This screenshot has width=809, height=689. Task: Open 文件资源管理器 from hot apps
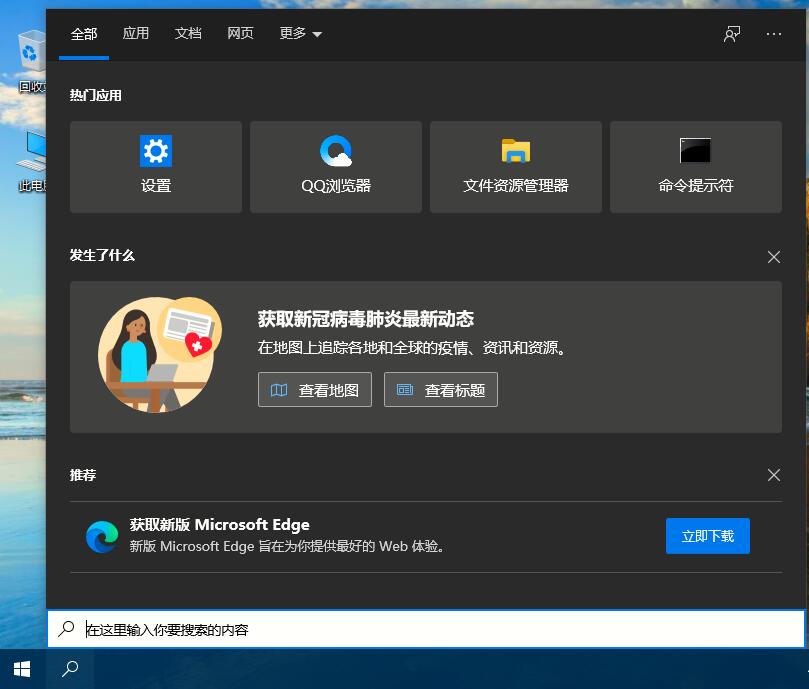(x=515, y=166)
